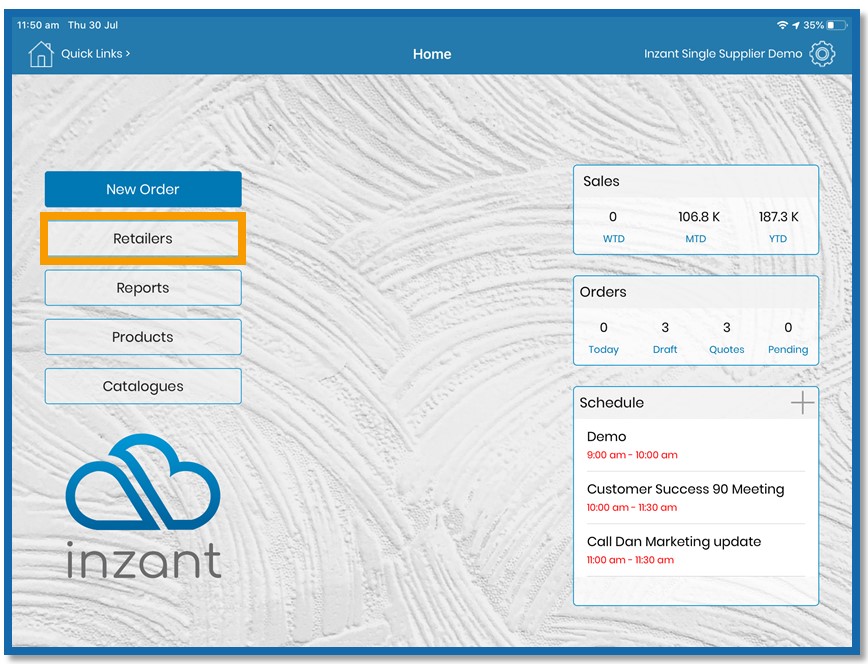Tap the 9:00 am - 10:00 am time
868x664 pixels.
[x=632, y=455]
